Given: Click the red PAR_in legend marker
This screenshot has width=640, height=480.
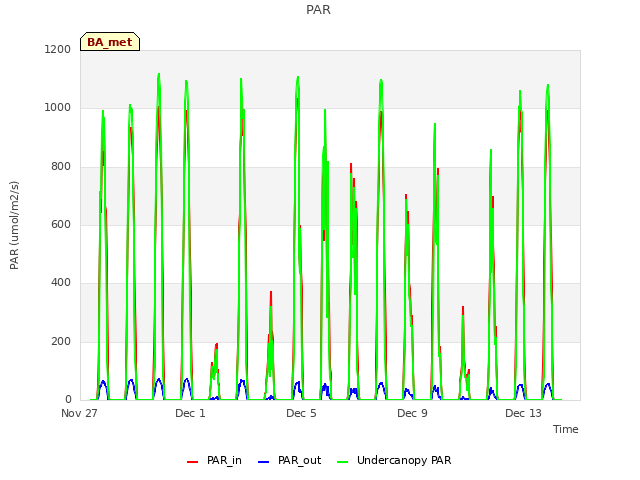Looking at the screenshot, I should point(192,462).
